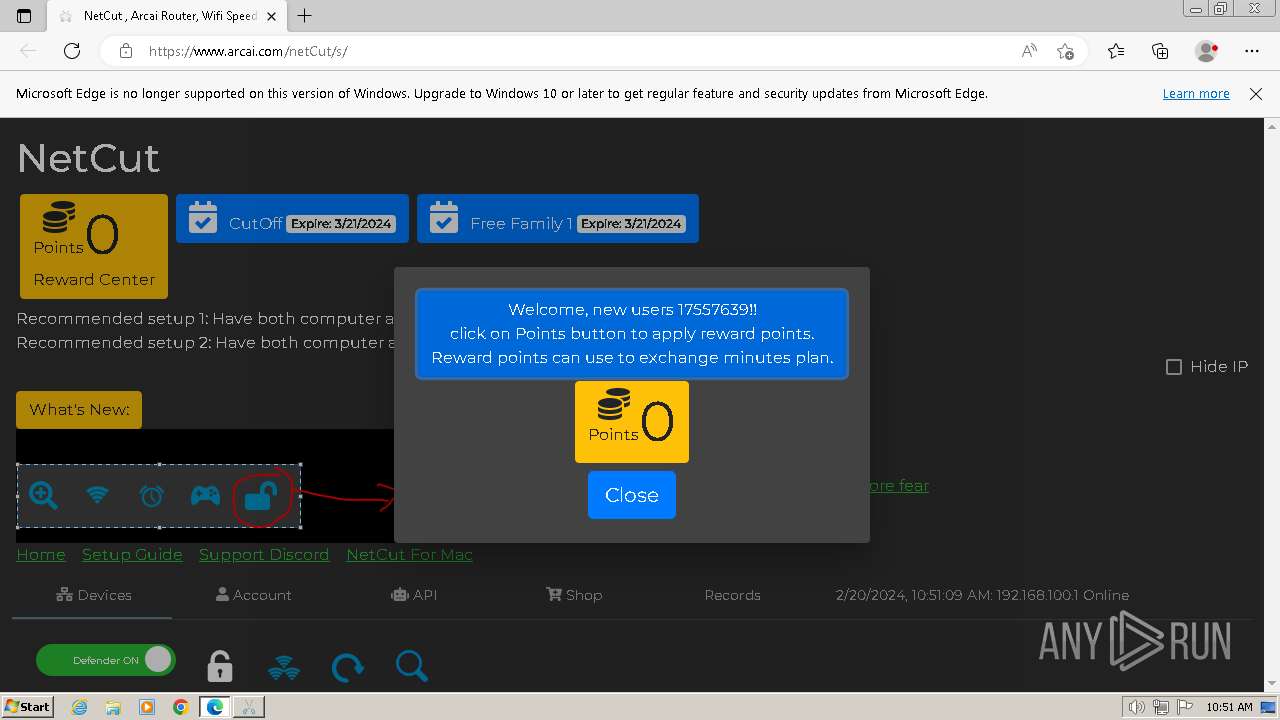Click the game controller icon in the What's New image
Screen dimensions: 1280x720
pyautogui.click(x=205, y=495)
